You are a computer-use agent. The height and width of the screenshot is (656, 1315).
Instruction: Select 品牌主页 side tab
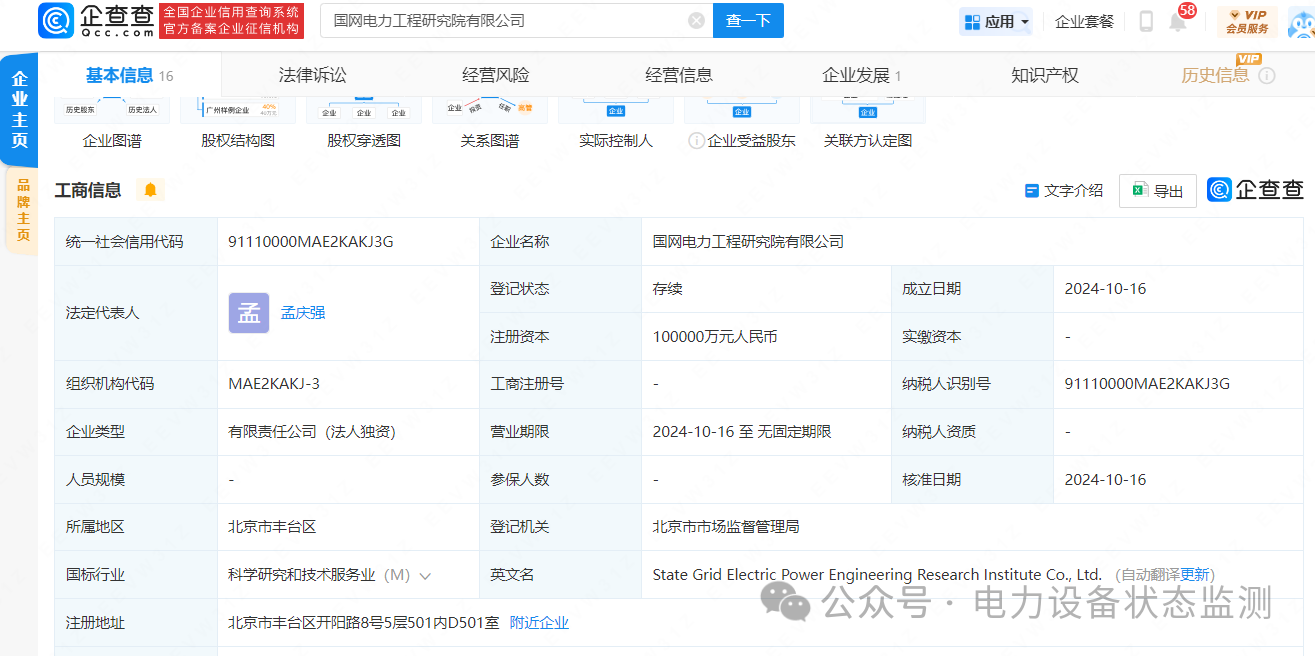[x=22, y=211]
